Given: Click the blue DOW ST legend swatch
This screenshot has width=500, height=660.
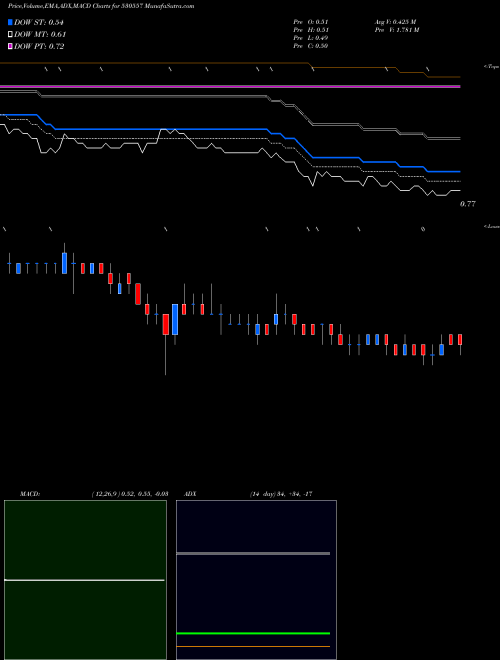Looking at the screenshot, I should 11,22.
